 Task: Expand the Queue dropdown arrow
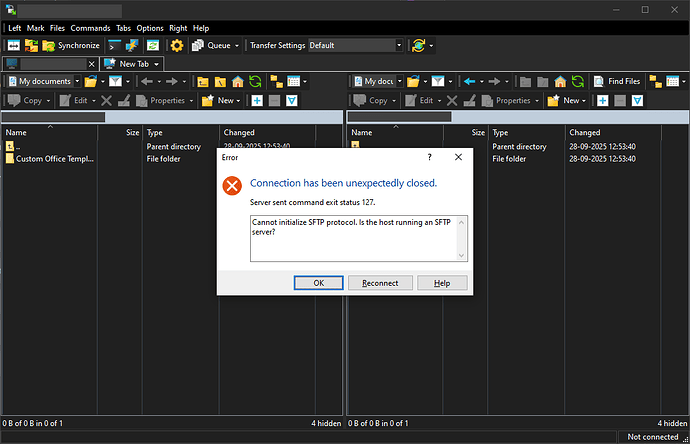tap(238, 45)
